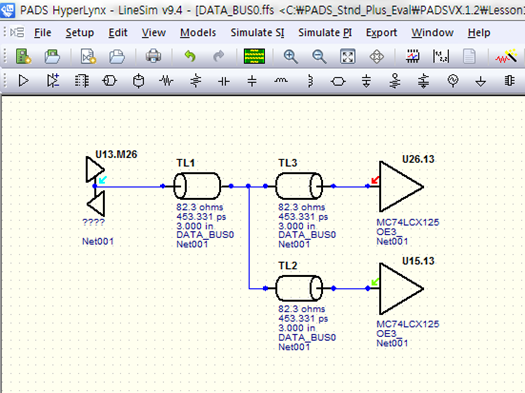
Task: Open the Window menu
Action: coord(433,32)
